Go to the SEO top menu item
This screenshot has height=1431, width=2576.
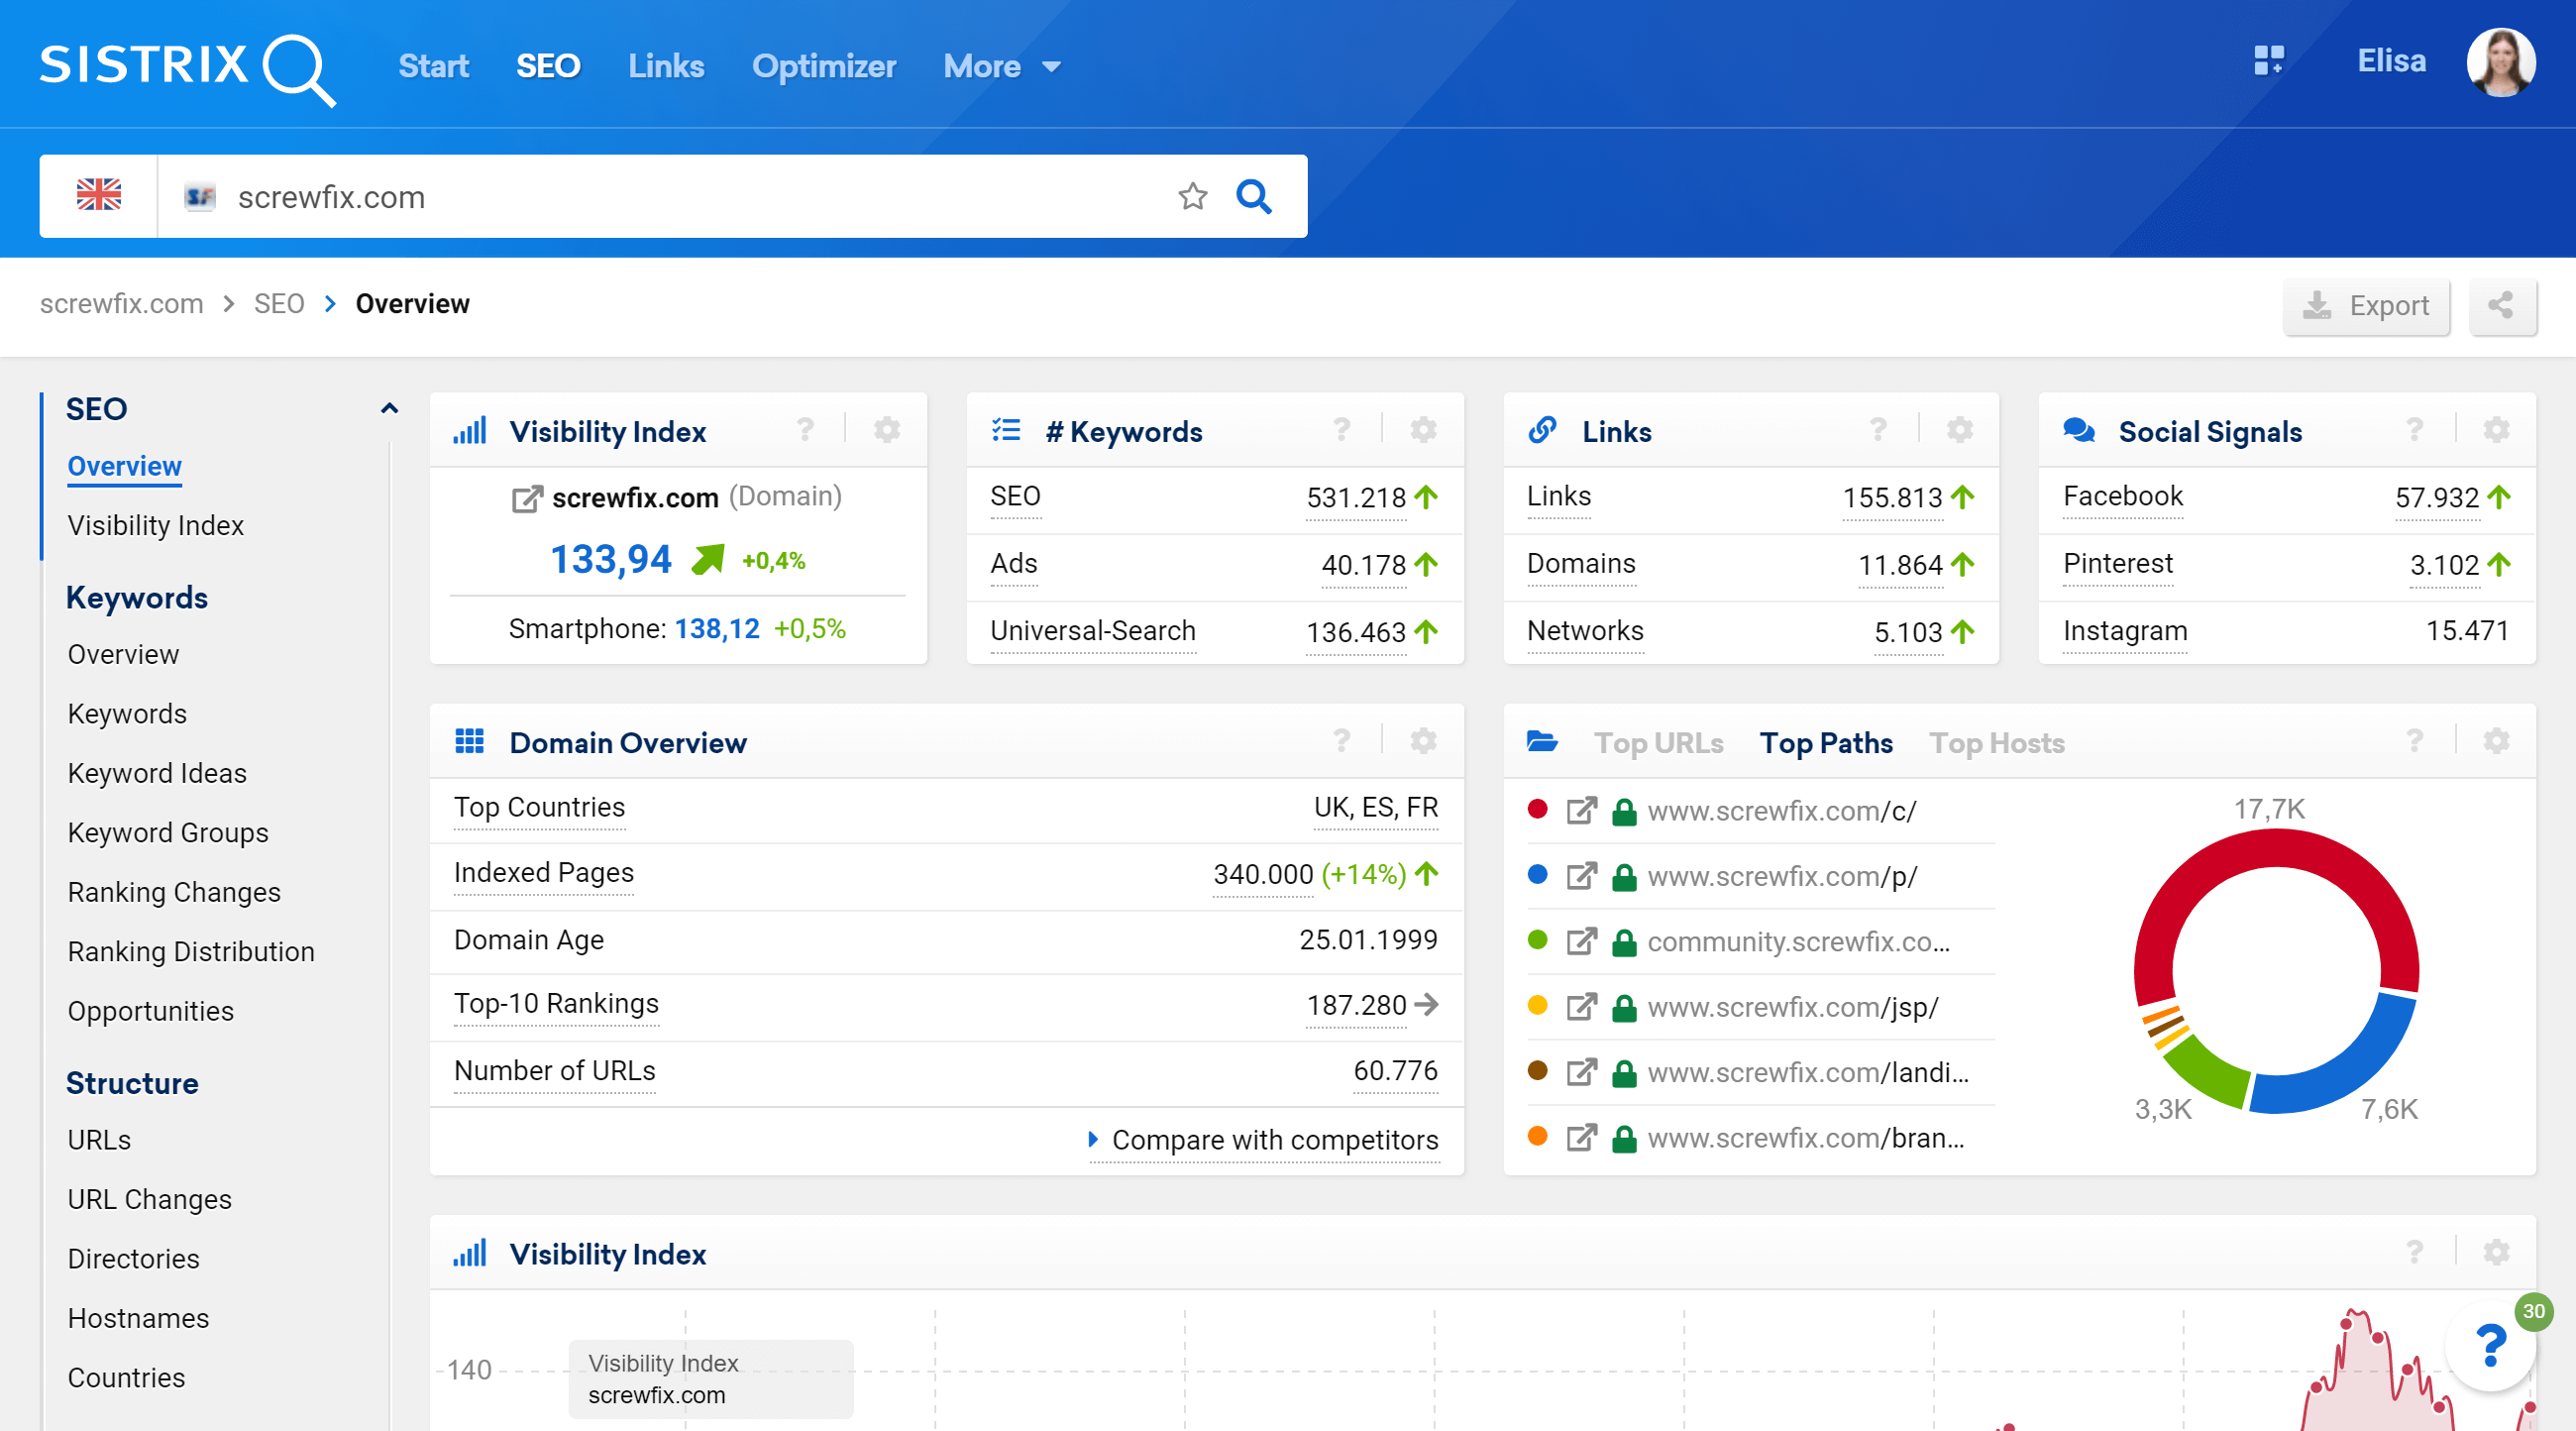(547, 66)
